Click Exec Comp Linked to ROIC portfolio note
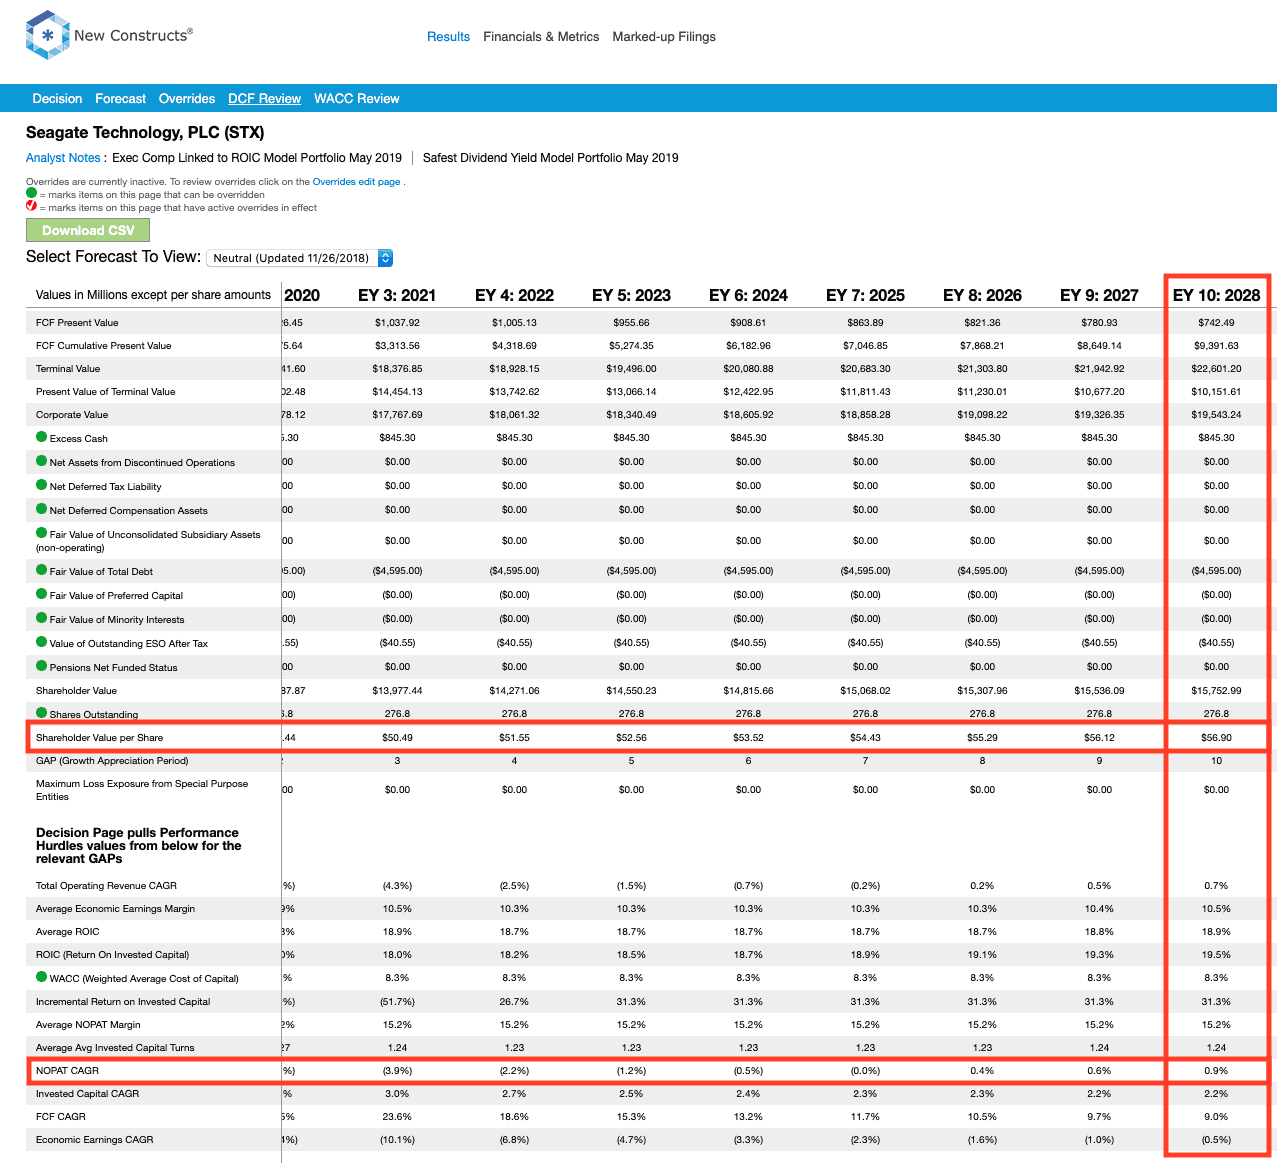Image resolution: width=1277 pixels, height=1163 pixels. [x=257, y=158]
